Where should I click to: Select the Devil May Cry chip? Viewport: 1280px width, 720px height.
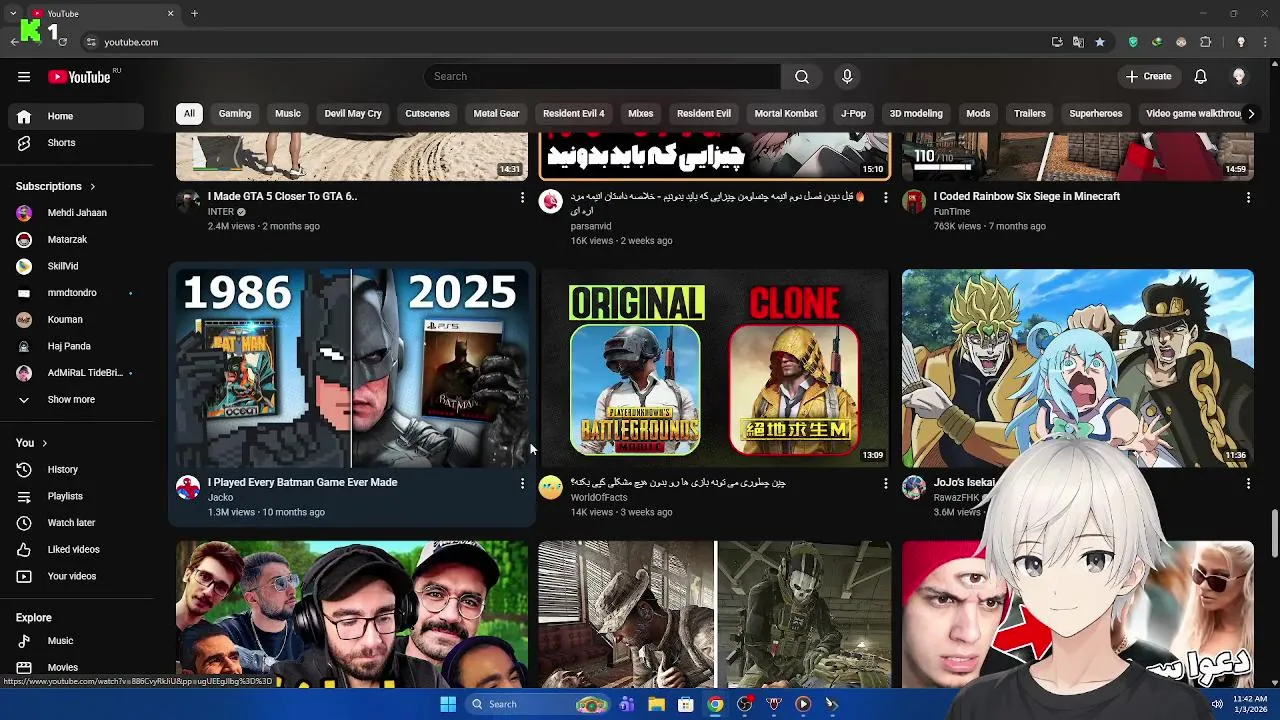[x=353, y=114]
